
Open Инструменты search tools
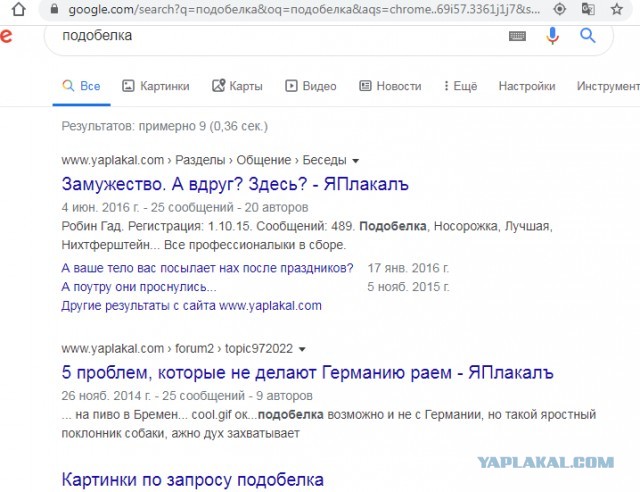pyautogui.click(x=608, y=86)
